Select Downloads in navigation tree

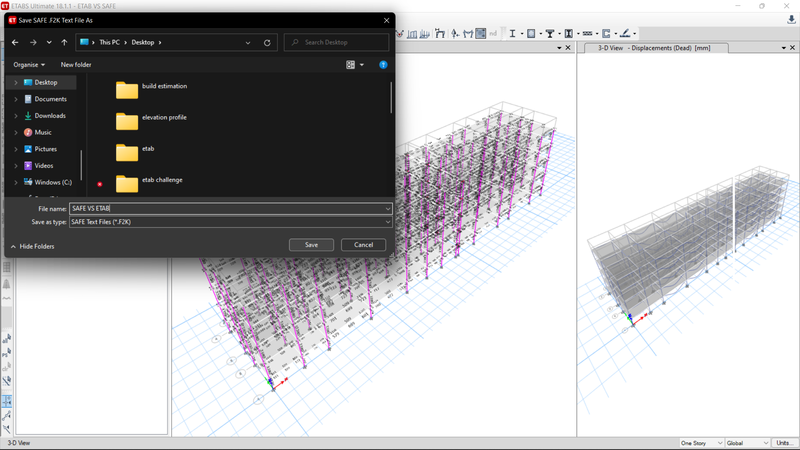pyautogui.click(x=50, y=116)
